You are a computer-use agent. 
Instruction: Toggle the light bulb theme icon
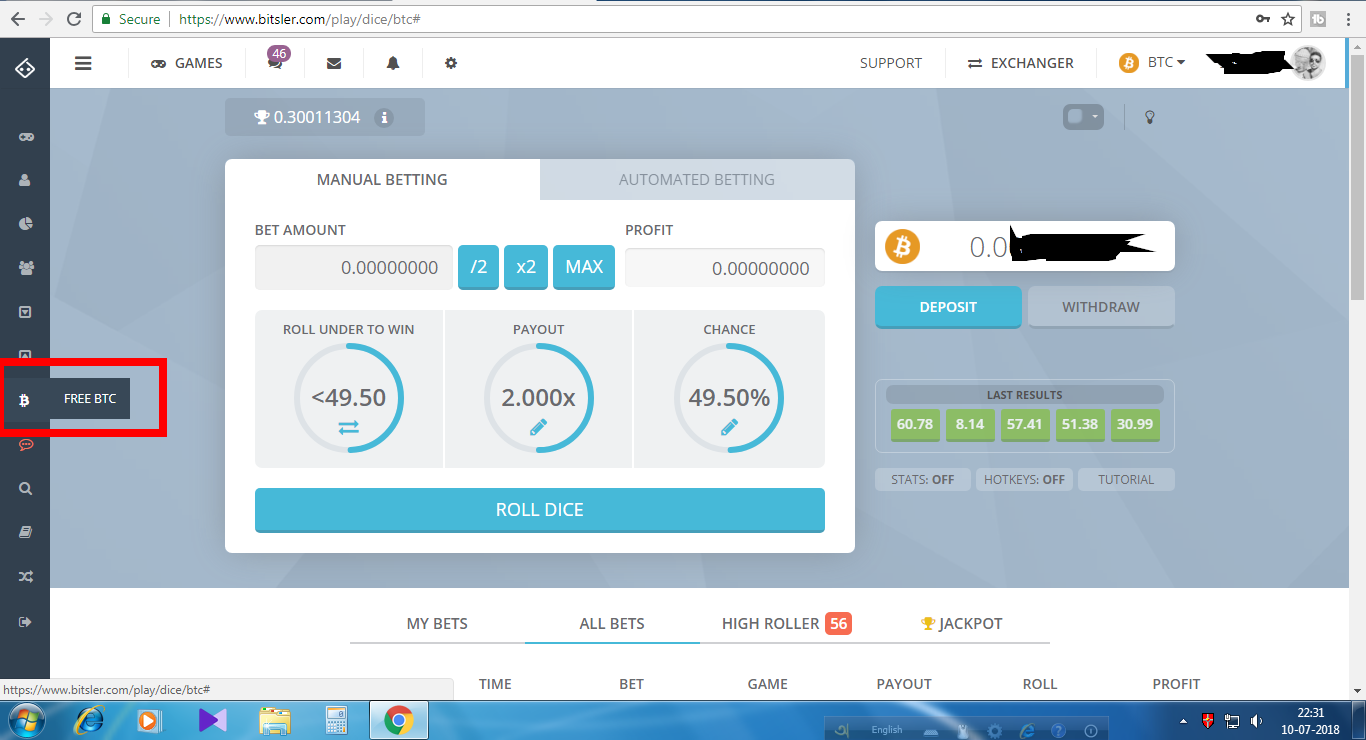tap(1150, 117)
